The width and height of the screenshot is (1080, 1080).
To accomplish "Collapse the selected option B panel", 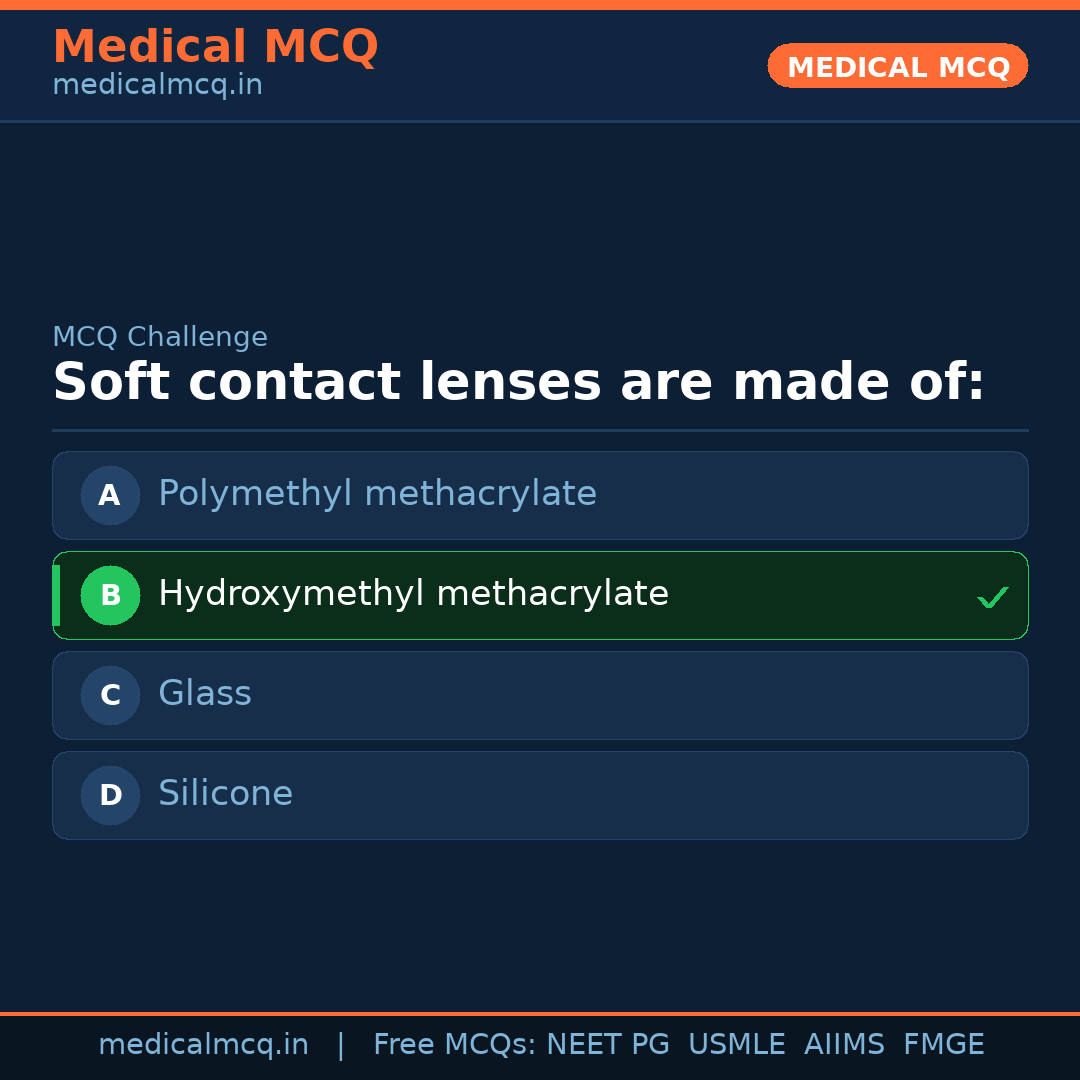I will (540, 595).
